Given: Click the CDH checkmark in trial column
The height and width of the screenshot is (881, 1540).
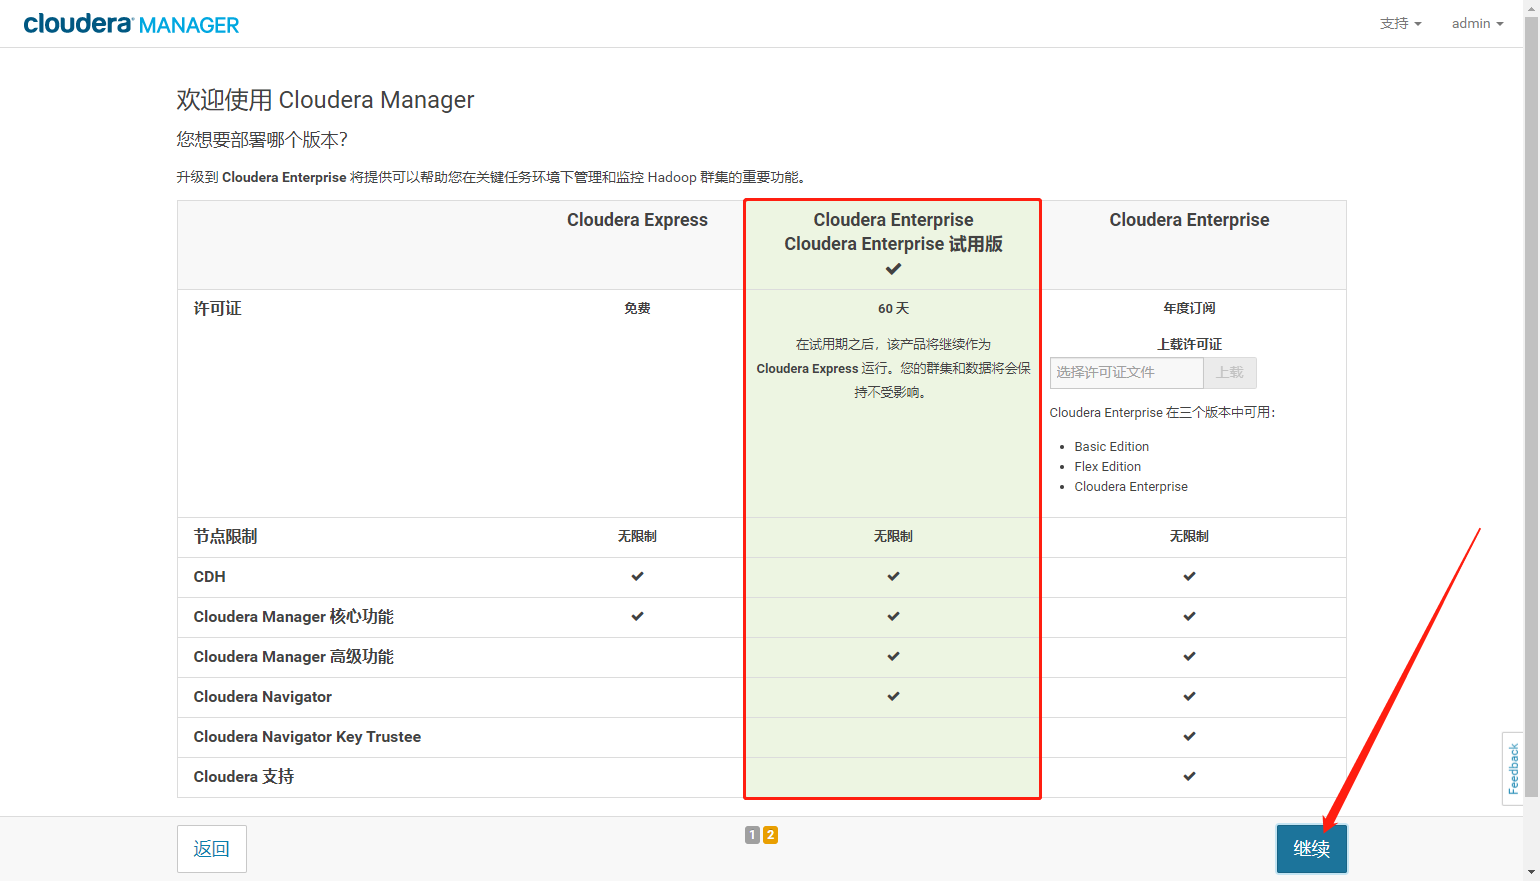Looking at the screenshot, I should pyautogui.click(x=893, y=576).
